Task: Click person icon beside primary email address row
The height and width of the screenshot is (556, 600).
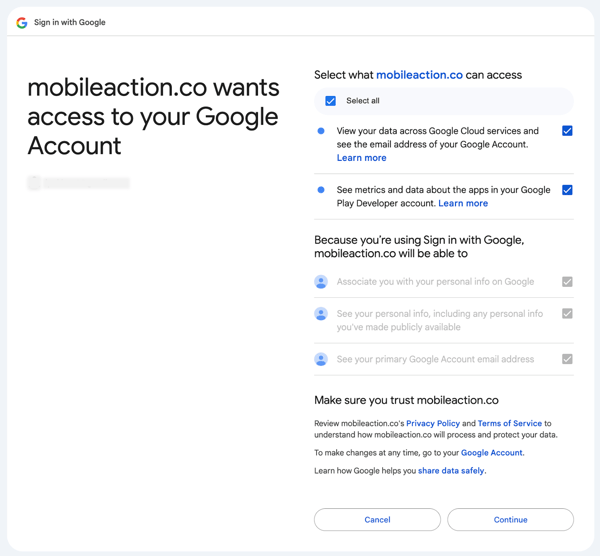Action: point(321,359)
